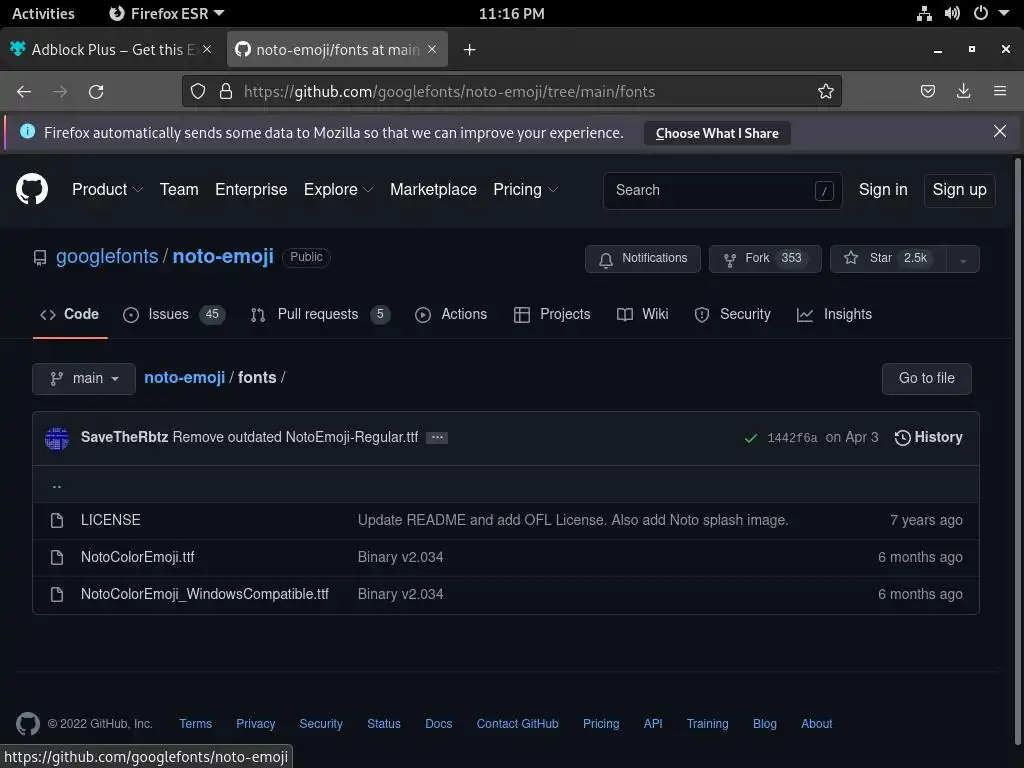View site security padlock info
The width and height of the screenshot is (1024, 768).
226,91
